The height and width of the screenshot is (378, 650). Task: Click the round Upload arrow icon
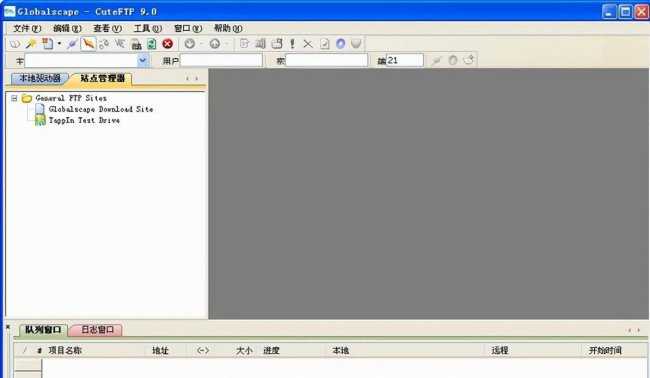214,44
